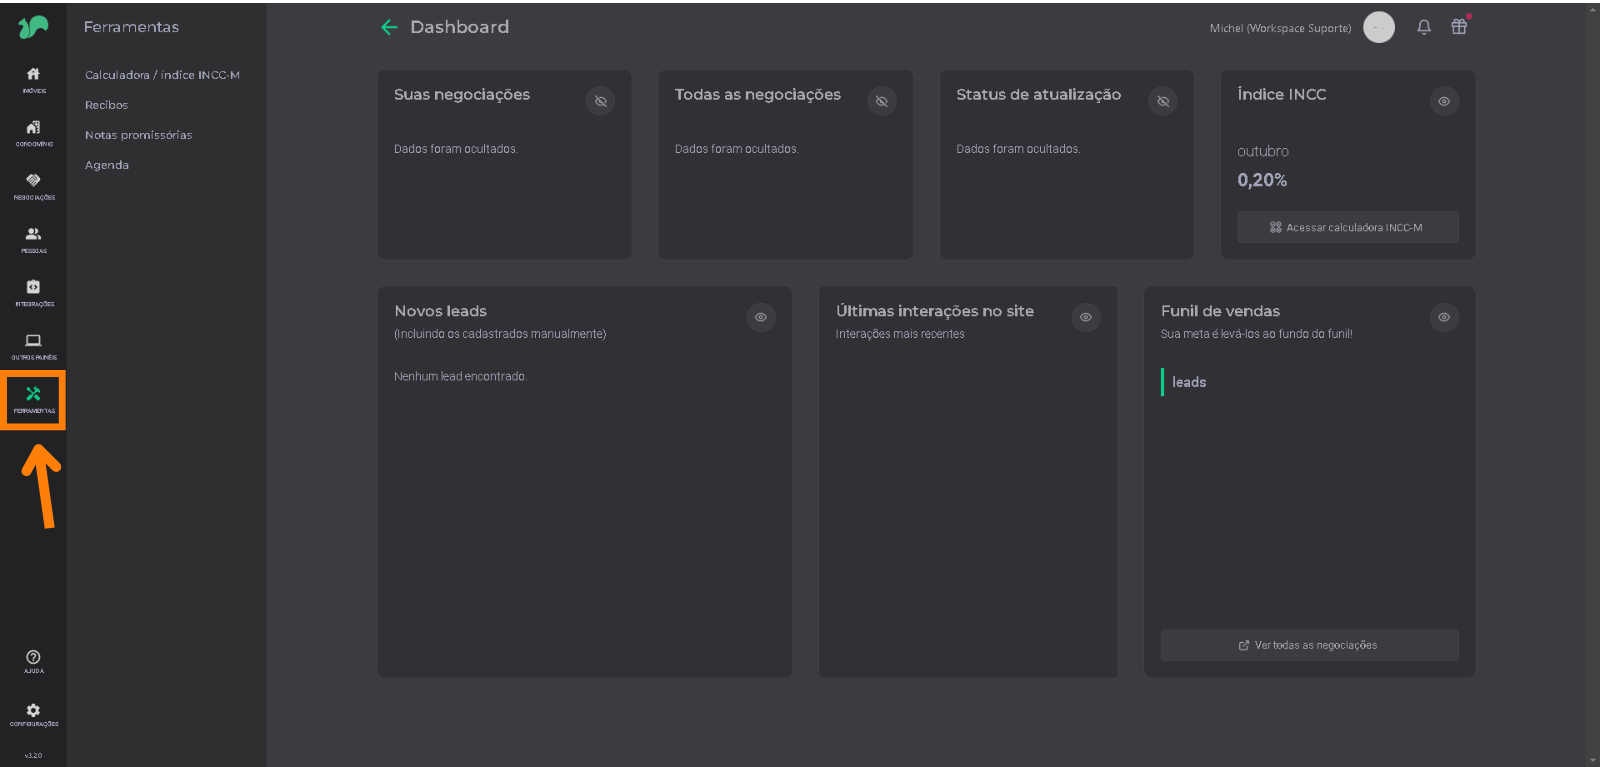The width and height of the screenshot is (1600, 767).
Task: Click the Funil de vendas card title
Action: [x=1220, y=311]
